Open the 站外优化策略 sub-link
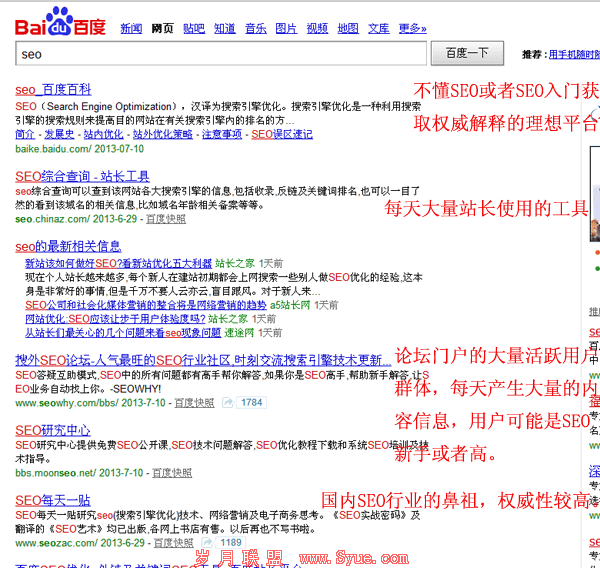600x568 pixels. [163, 134]
